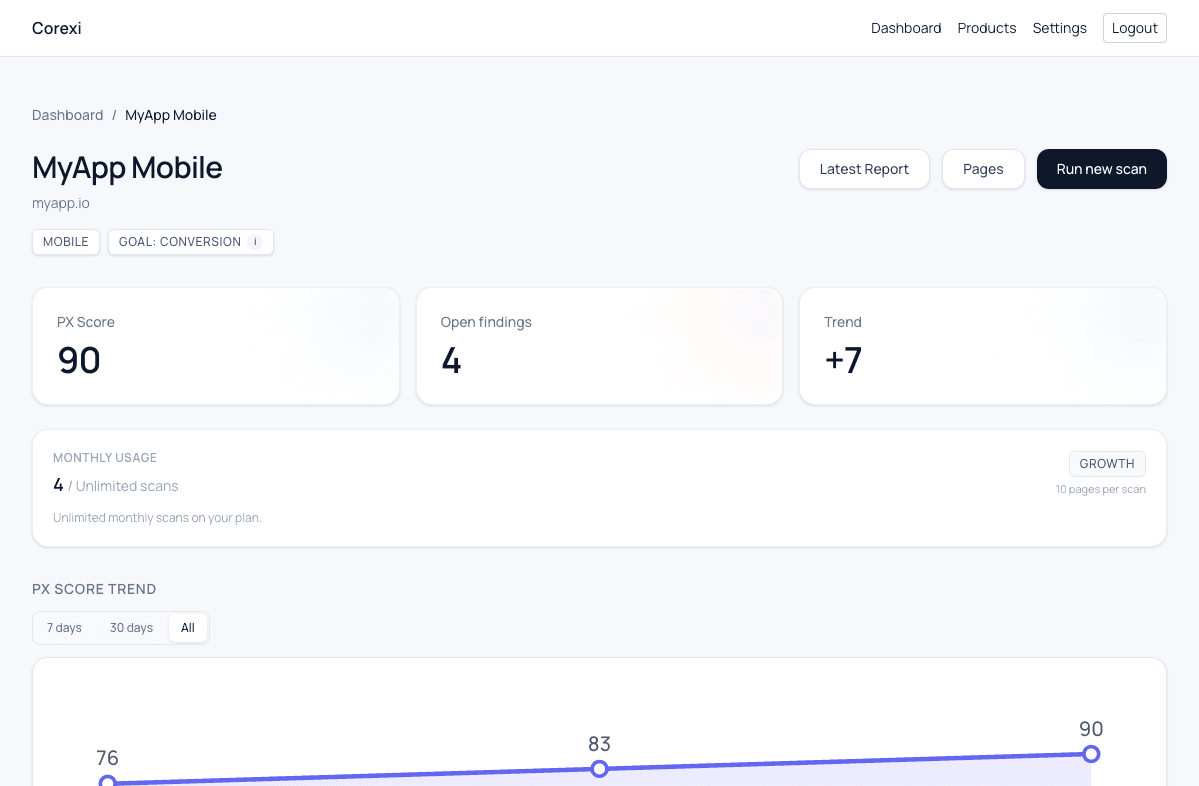Viewport: 1199px width, 786px height.
Task: Click the 83 marker on PX Score trend
Action: tap(599, 769)
